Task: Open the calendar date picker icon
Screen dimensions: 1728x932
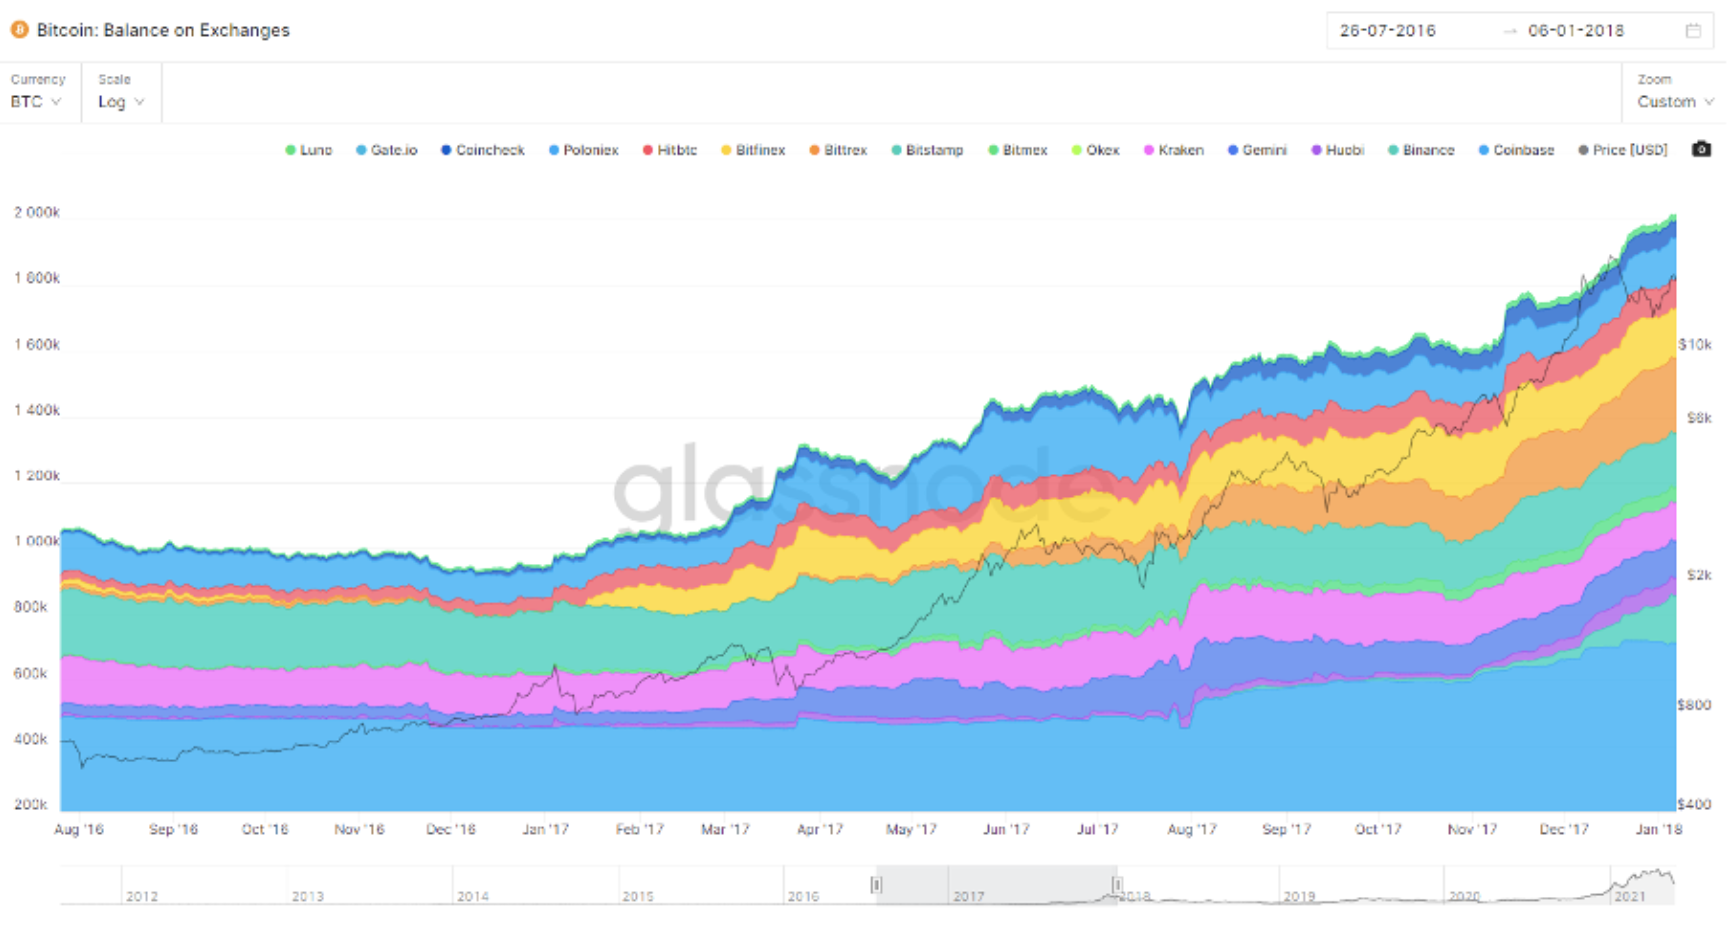Action: coord(1693,31)
